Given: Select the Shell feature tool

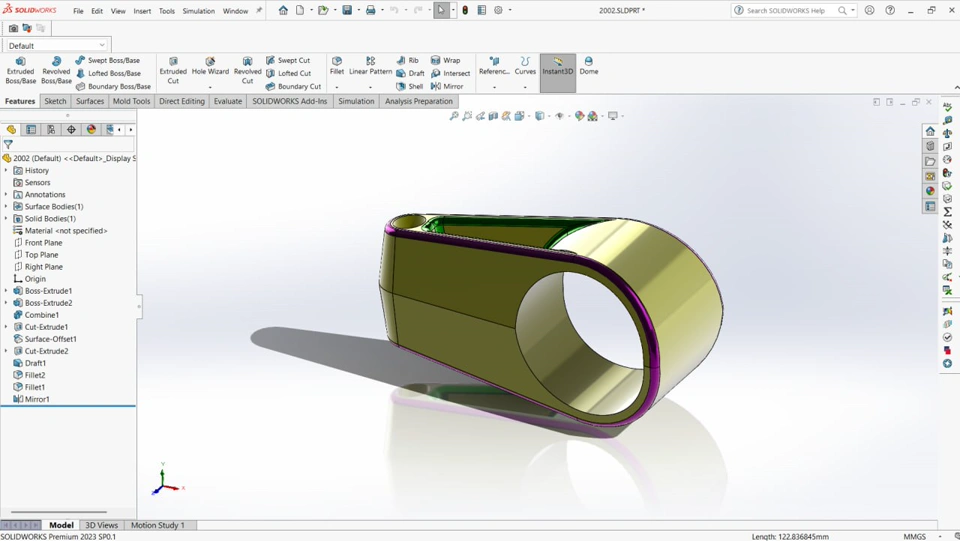Looking at the screenshot, I should (410, 86).
